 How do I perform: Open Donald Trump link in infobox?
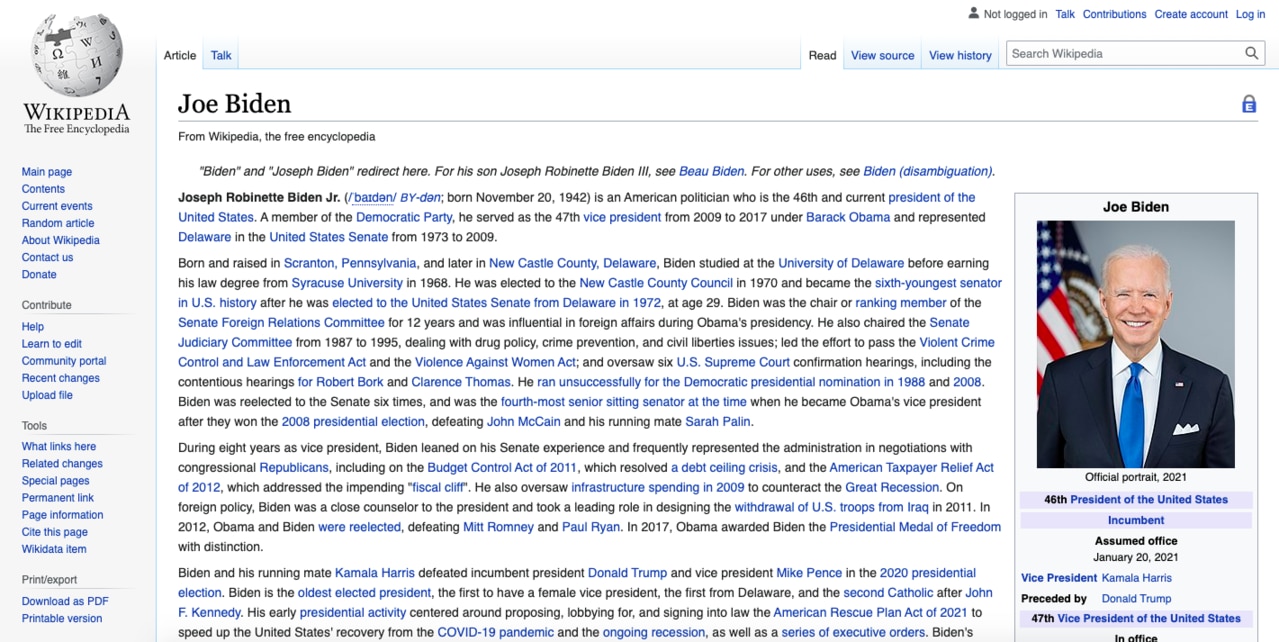pyautogui.click(x=1136, y=598)
